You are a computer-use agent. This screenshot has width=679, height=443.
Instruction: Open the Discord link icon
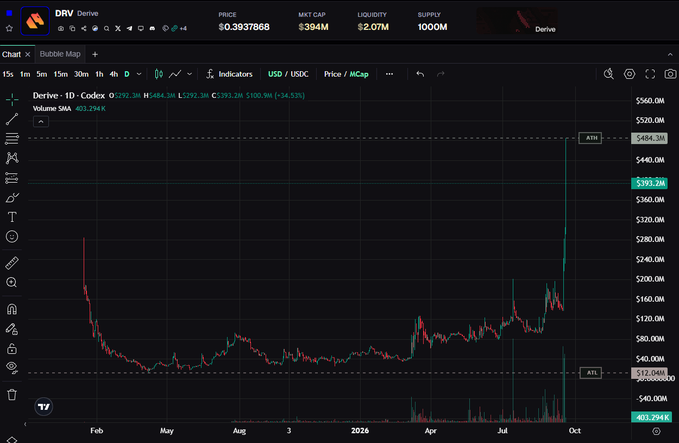coord(152,29)
